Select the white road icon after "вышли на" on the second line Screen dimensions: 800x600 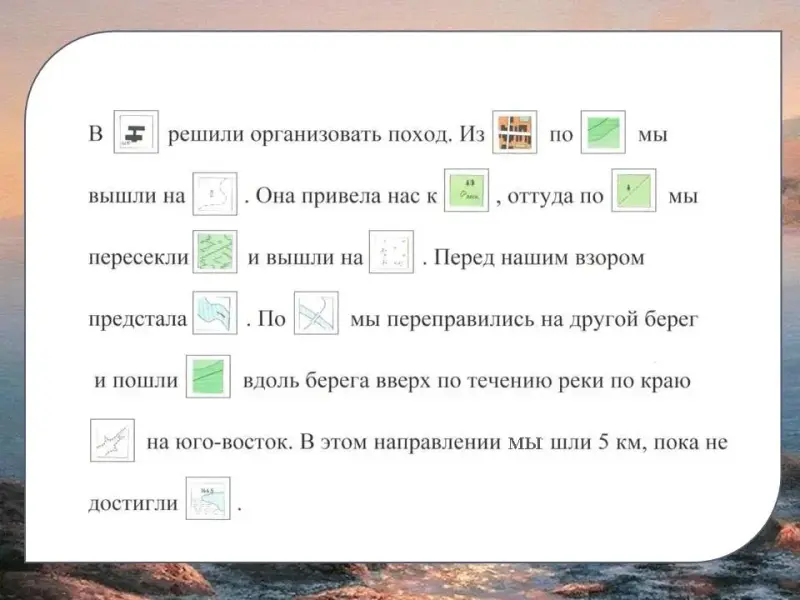coord(215,193)
